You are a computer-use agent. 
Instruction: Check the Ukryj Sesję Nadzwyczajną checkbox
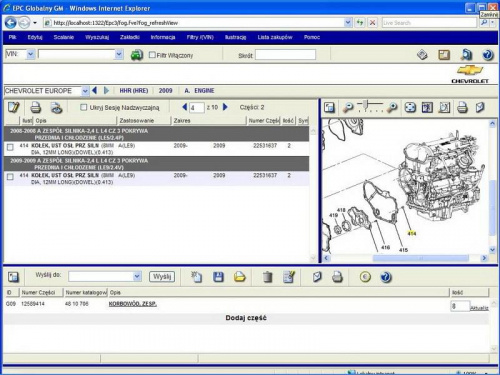pyautogui.click(x=84, y=107)
